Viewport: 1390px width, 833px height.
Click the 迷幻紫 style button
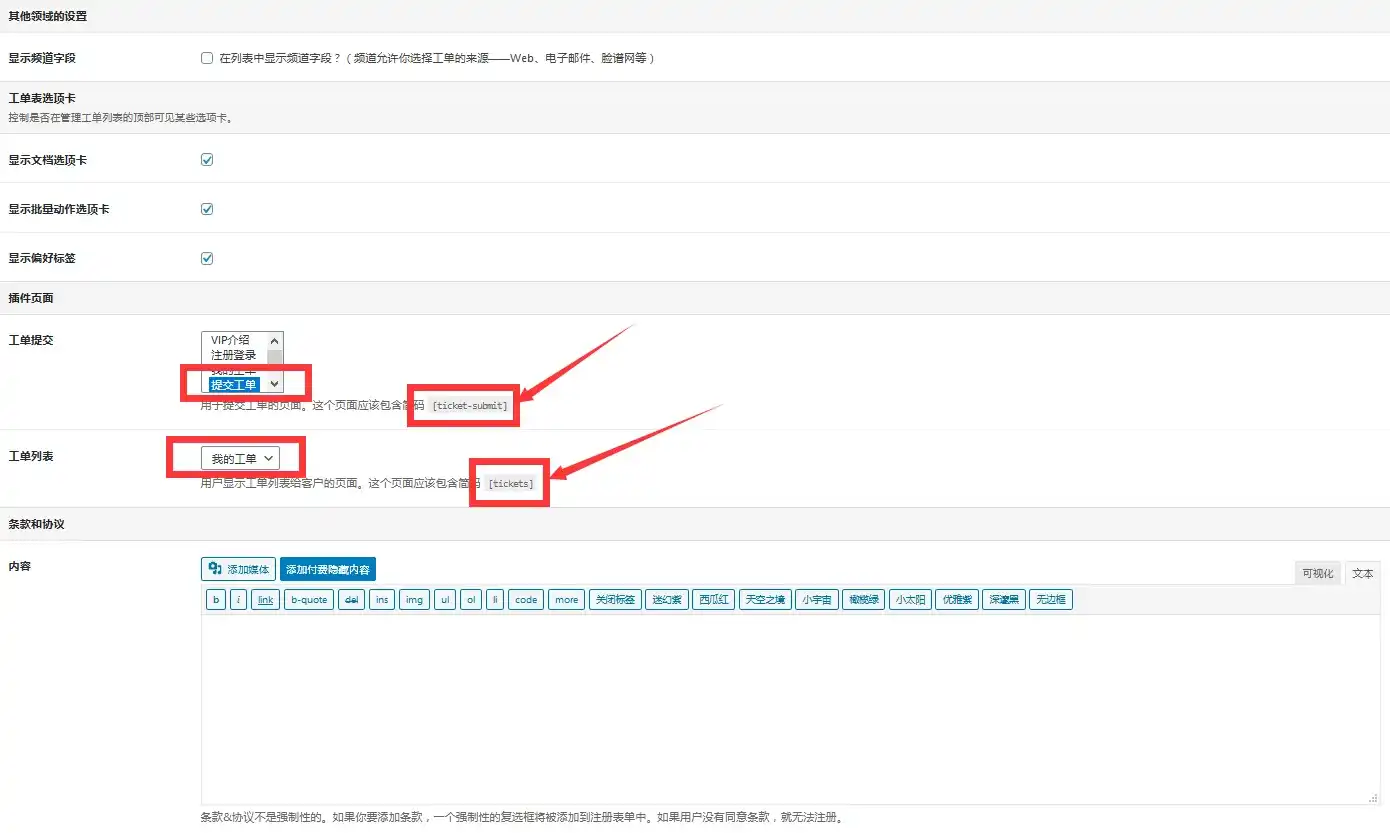[x=667, y=600]
